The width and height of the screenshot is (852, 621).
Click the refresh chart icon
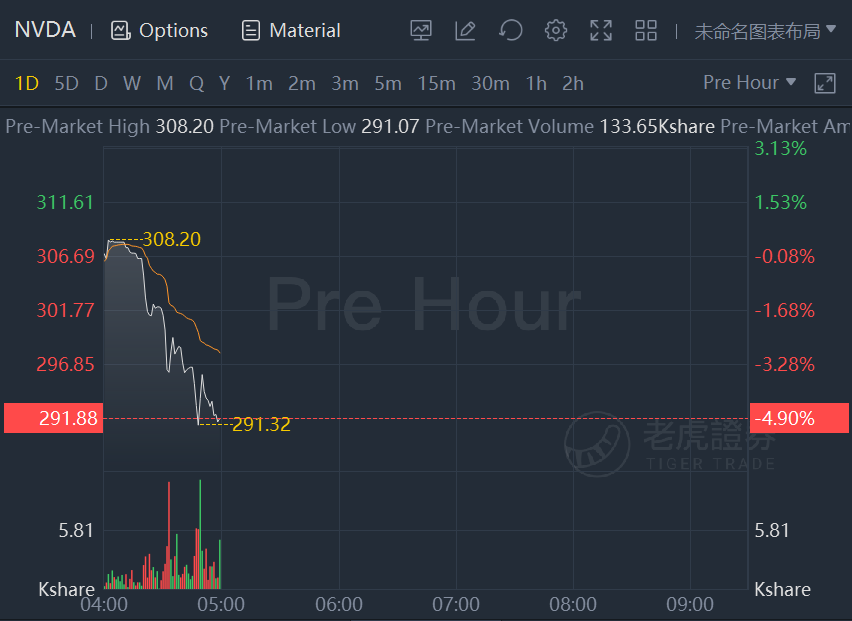[511, 31]
